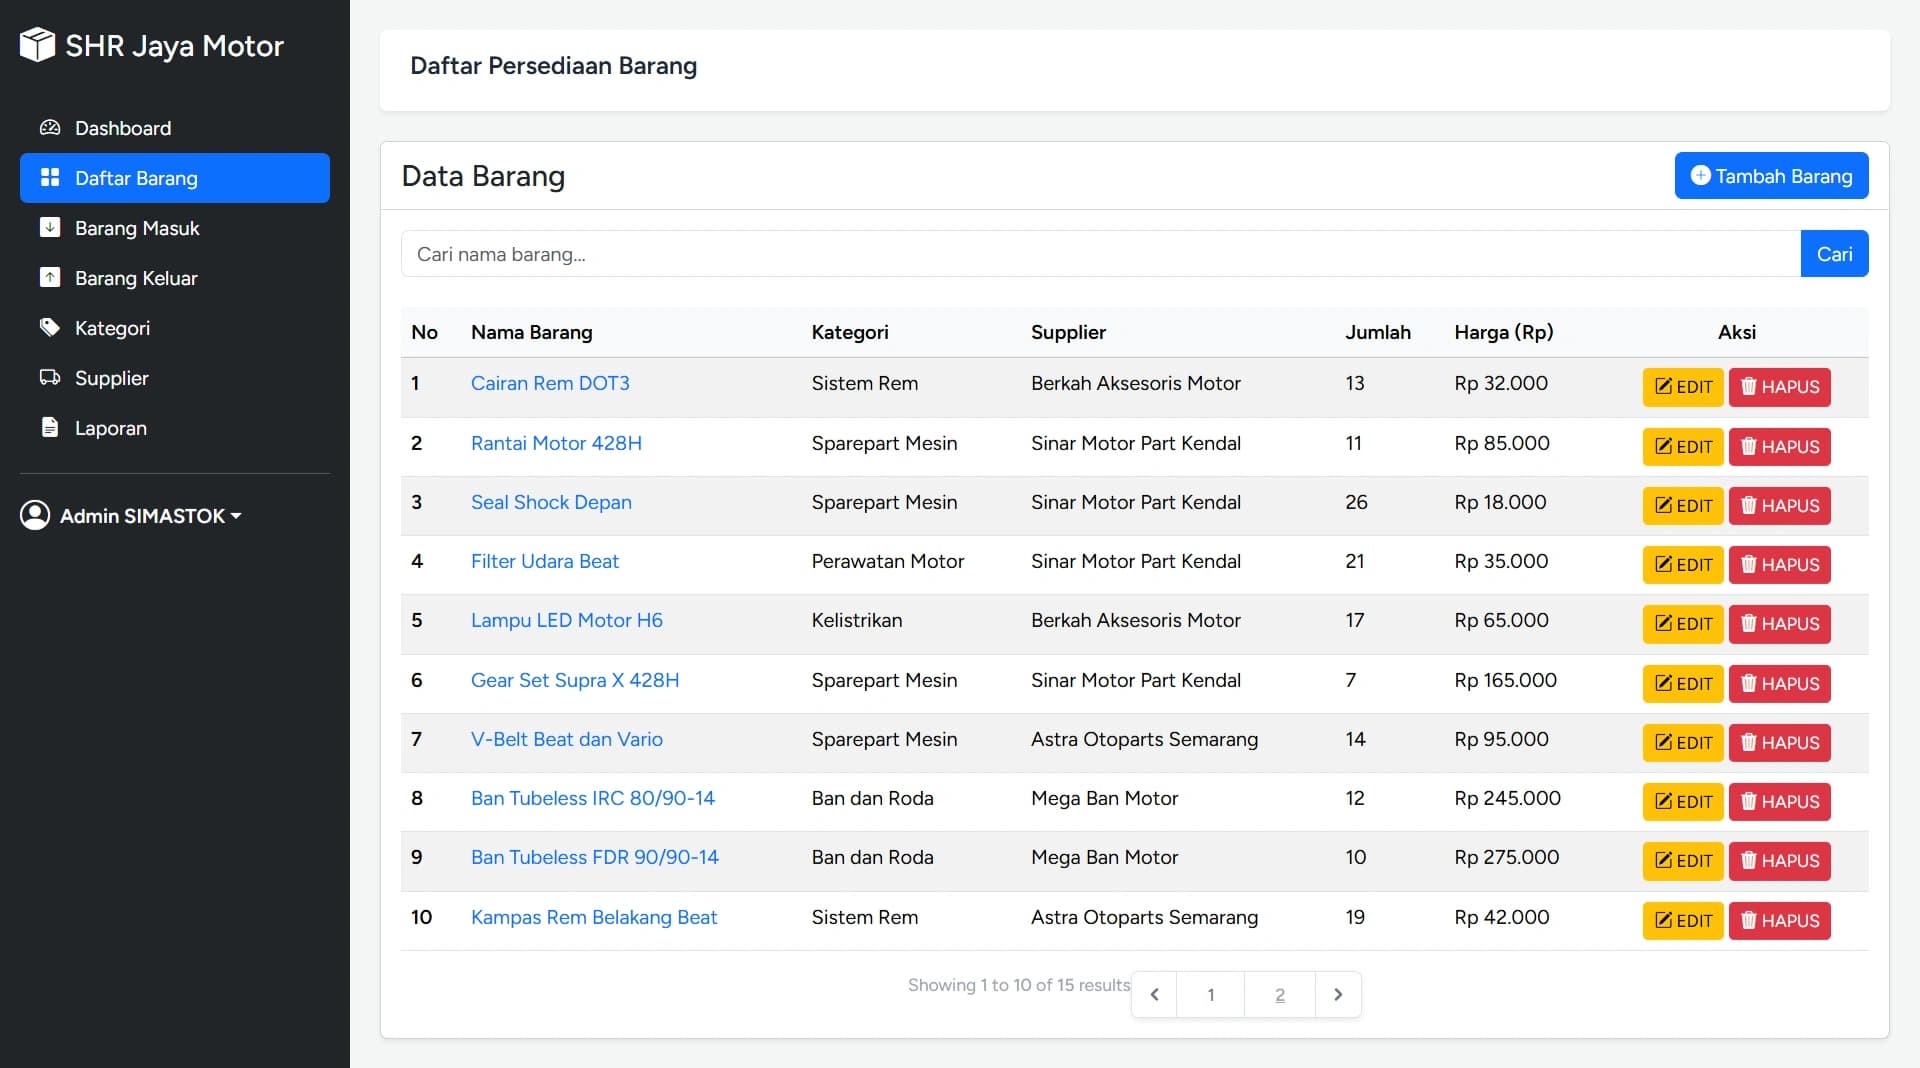Delete Ban Tubeless IRC 80/90-14
This screenshot has height=1068, width=1920.
point(1780,802)
